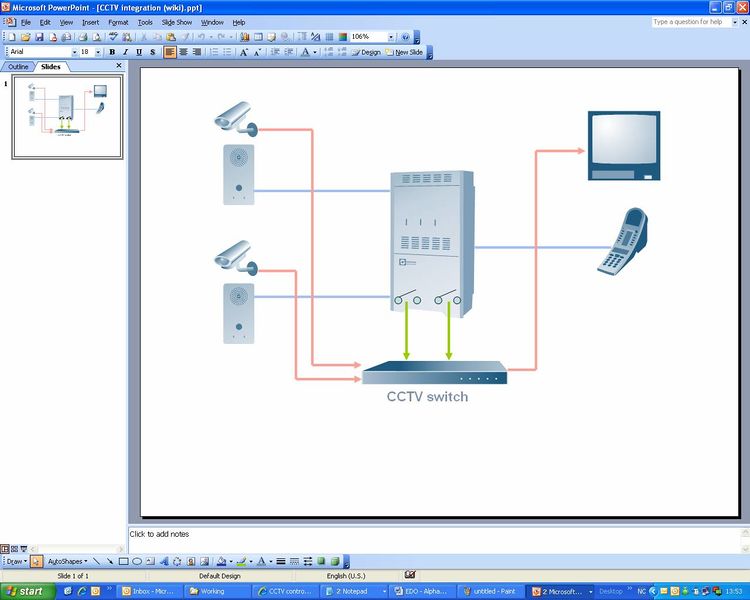The image size is (750, 600).
Task: Open the Insert menu
Action: [x=90, y=22]
